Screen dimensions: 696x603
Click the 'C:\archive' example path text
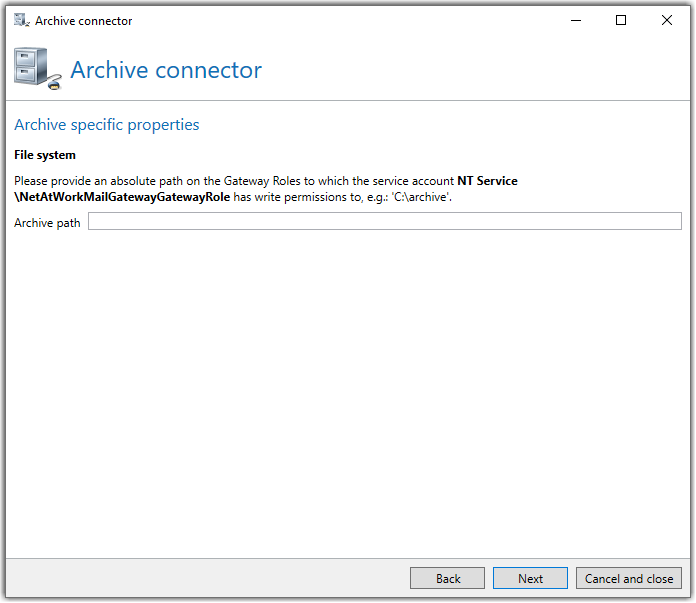(420, 197)
